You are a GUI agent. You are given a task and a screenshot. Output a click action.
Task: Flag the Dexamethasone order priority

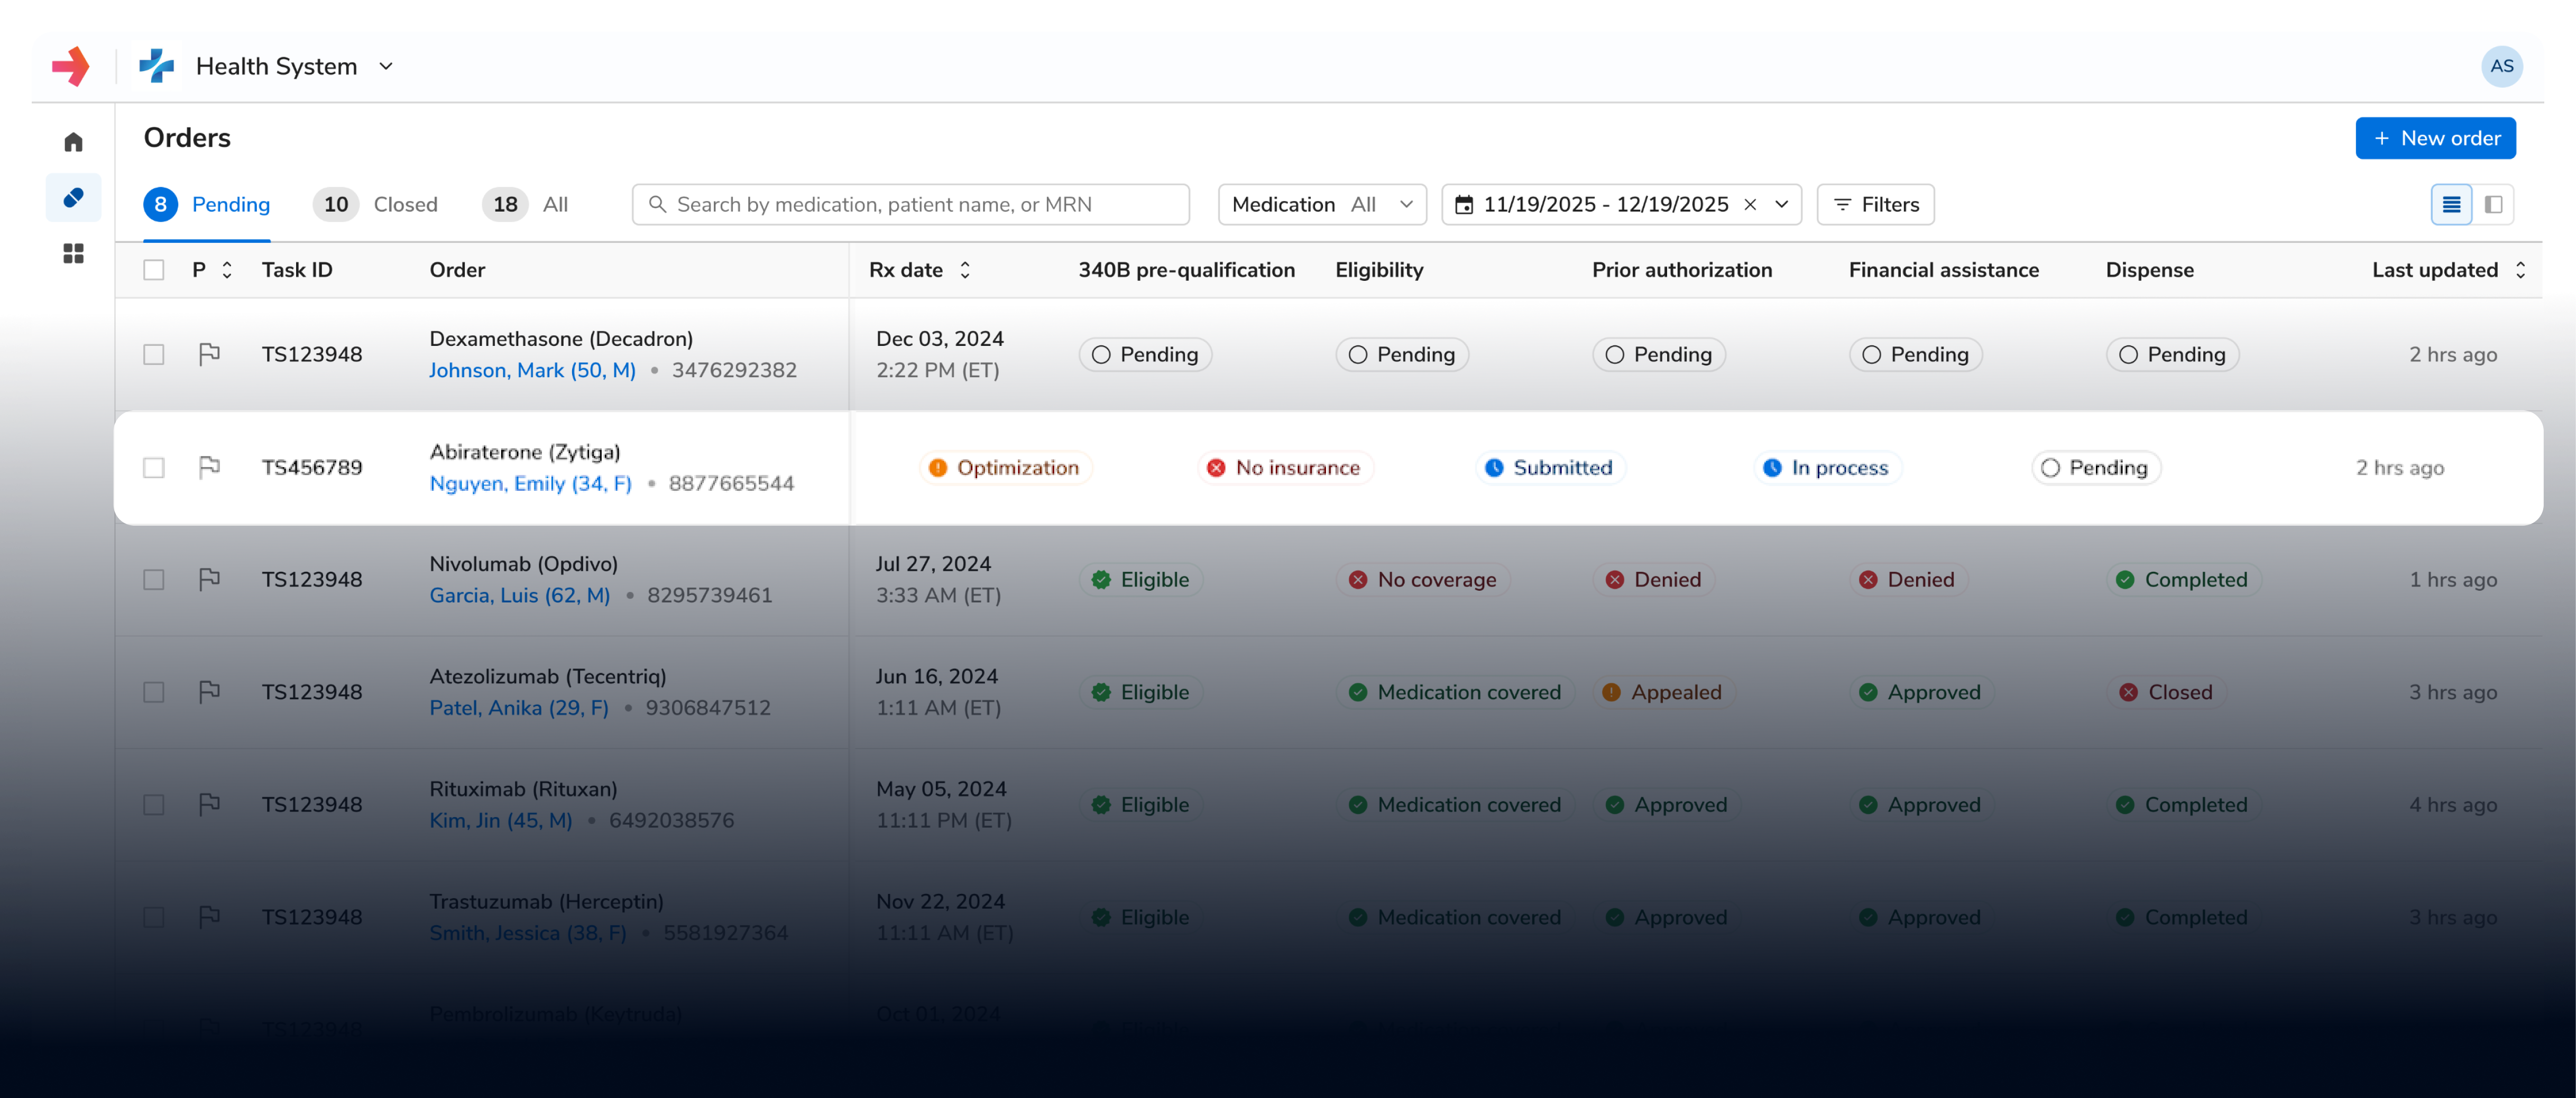click(209, 354)
